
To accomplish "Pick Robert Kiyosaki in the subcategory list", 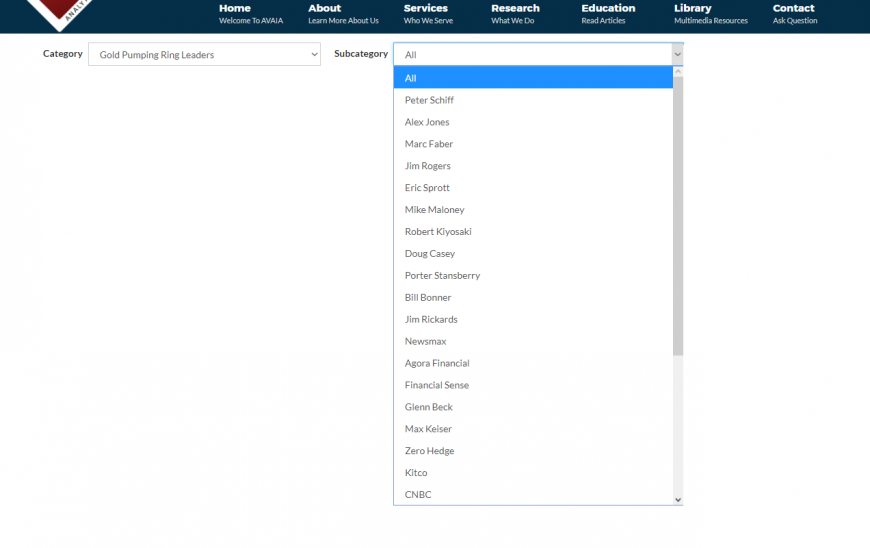I will (x=438, y=232).
